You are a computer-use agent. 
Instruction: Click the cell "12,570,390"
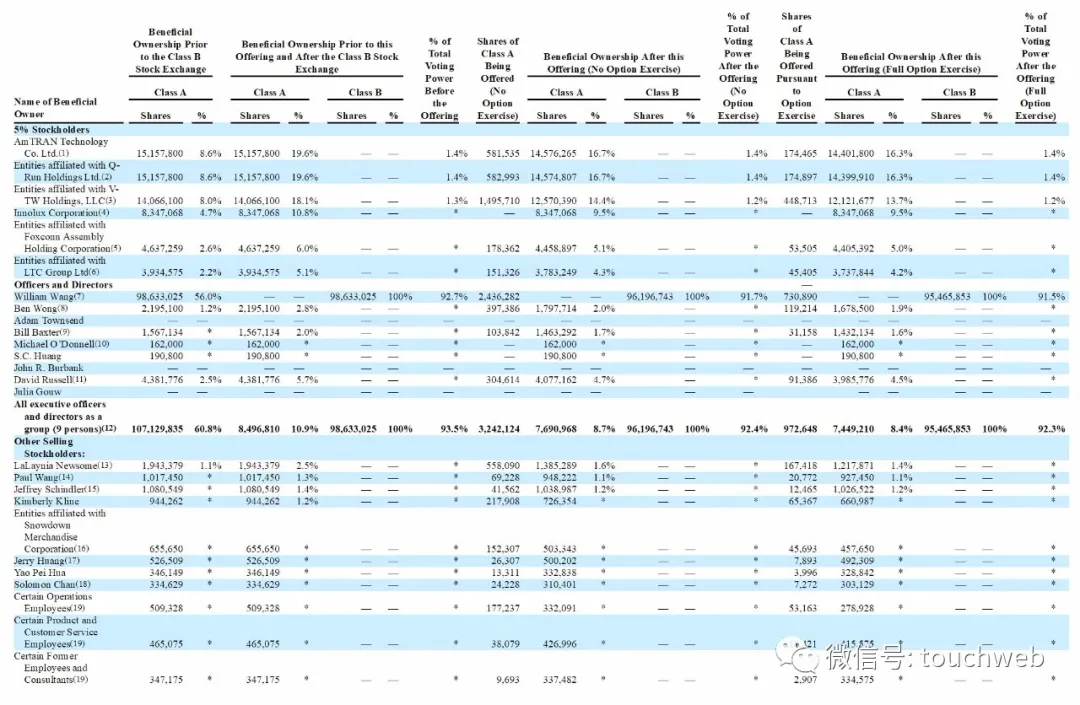[x=554, y=201]
